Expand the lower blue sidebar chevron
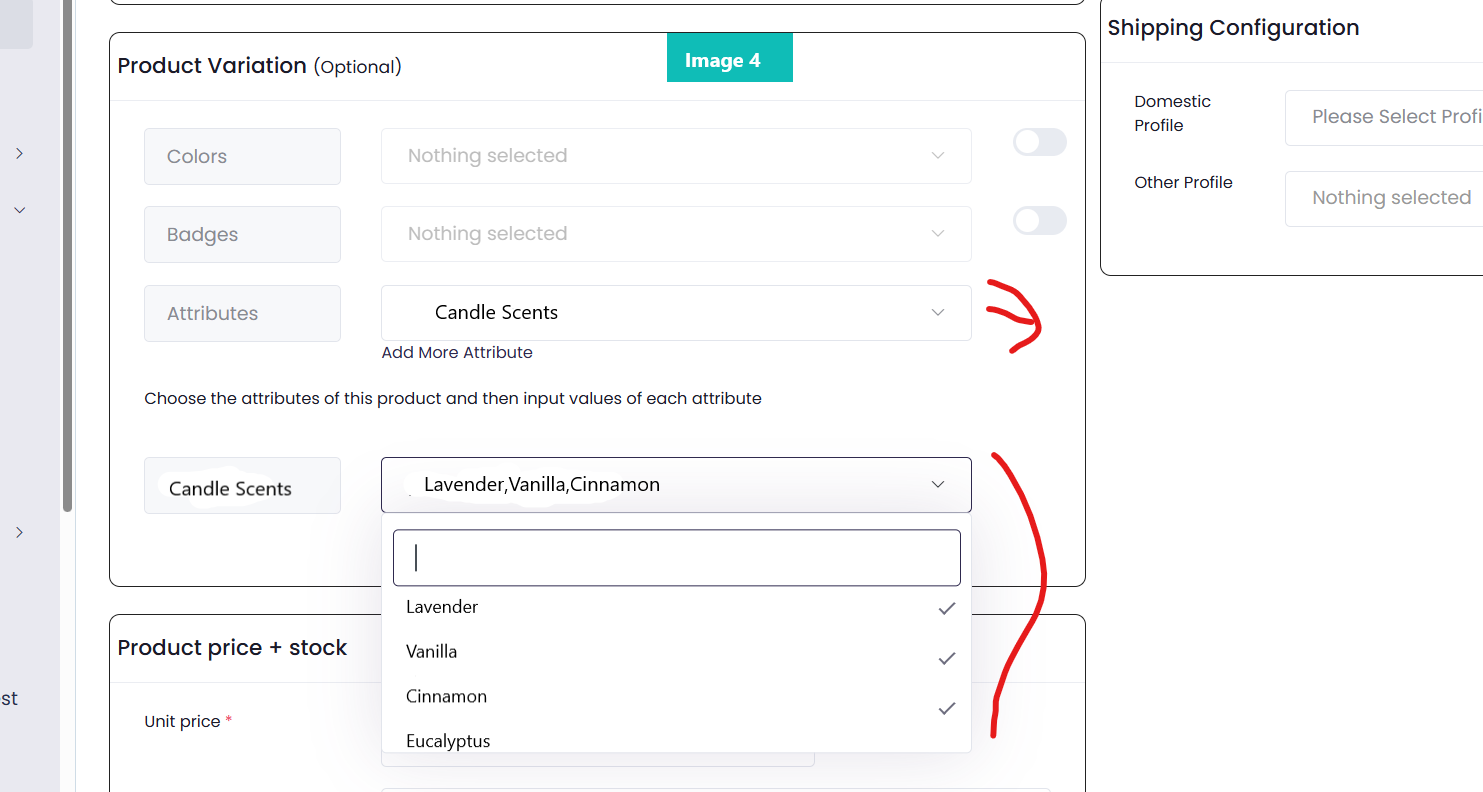 pyautogui.click(x=19, y=532)
